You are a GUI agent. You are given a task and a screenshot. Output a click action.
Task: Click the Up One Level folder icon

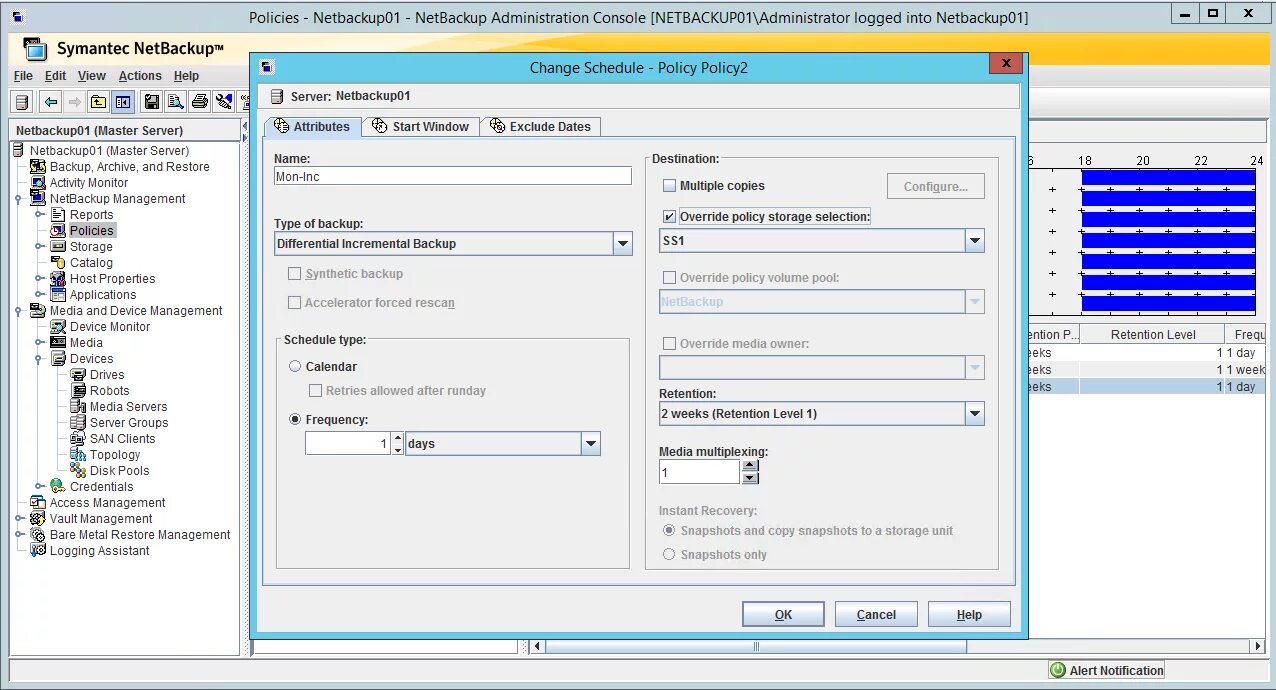[99, 101]
